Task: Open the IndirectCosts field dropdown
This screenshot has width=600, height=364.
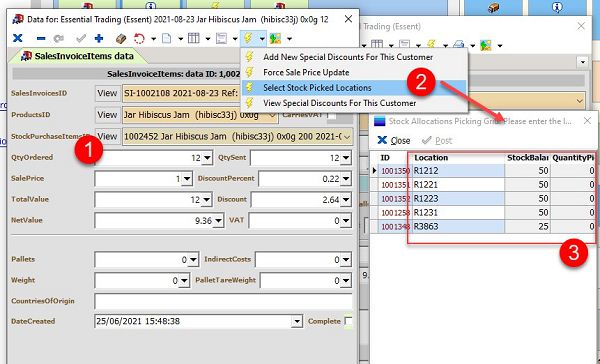Action: (x=346, y=260)
